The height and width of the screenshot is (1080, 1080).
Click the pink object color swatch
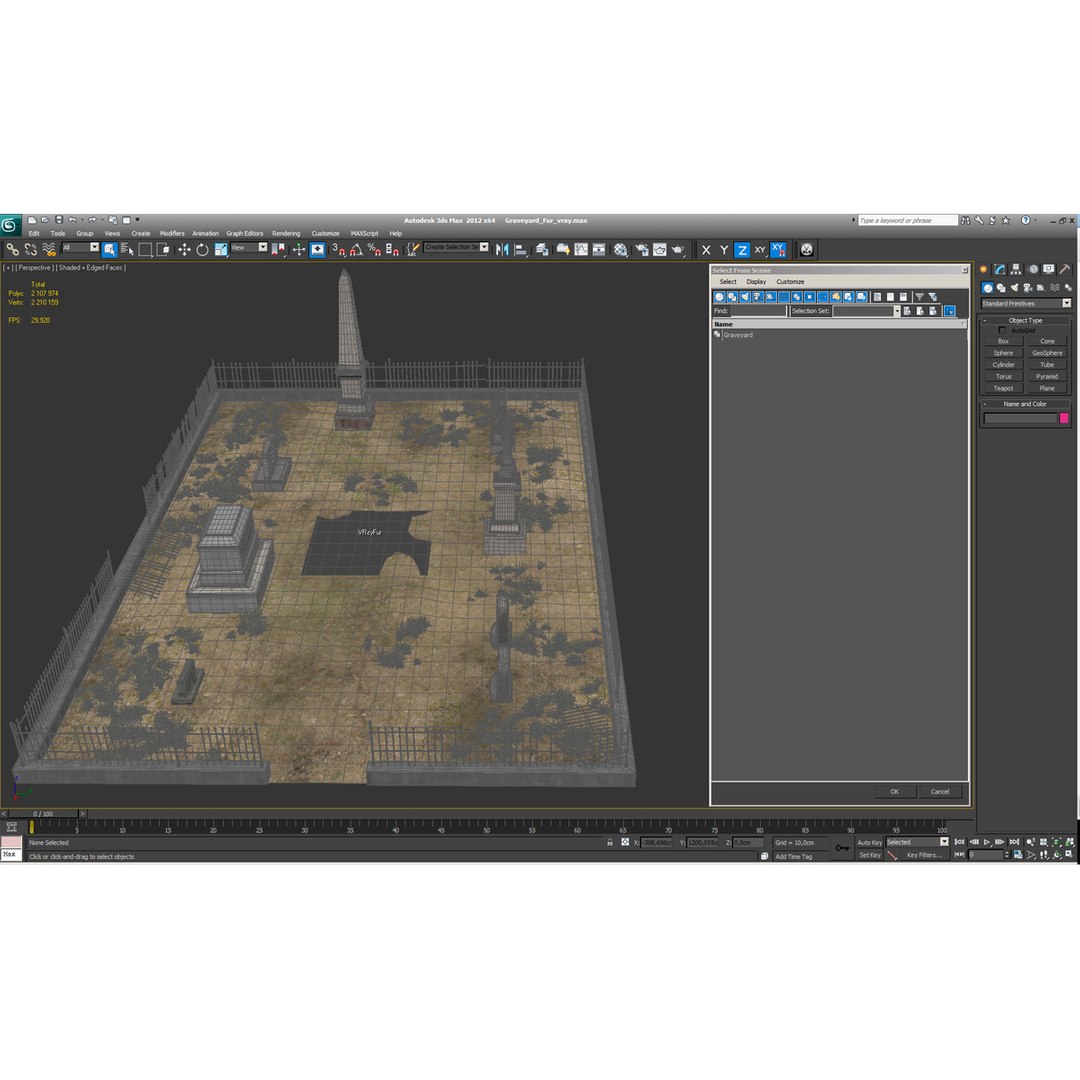tap(1064, 418)
